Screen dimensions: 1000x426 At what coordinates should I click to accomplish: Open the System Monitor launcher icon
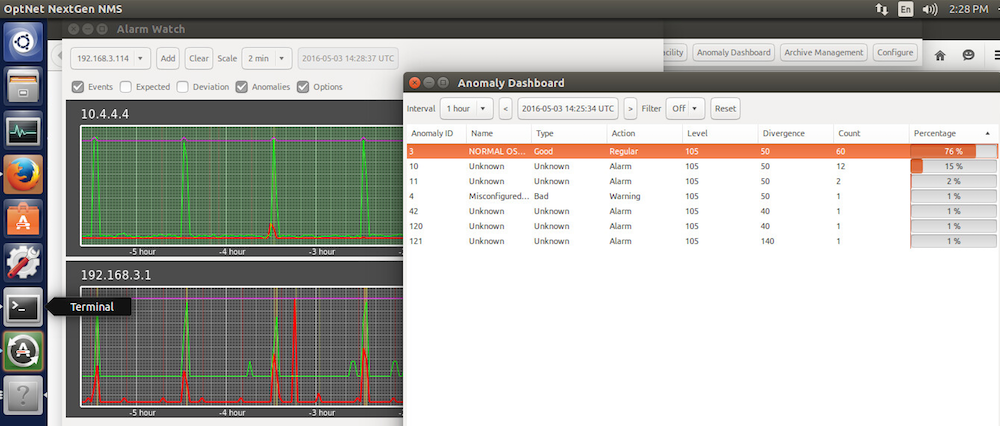tap(24, 131)
